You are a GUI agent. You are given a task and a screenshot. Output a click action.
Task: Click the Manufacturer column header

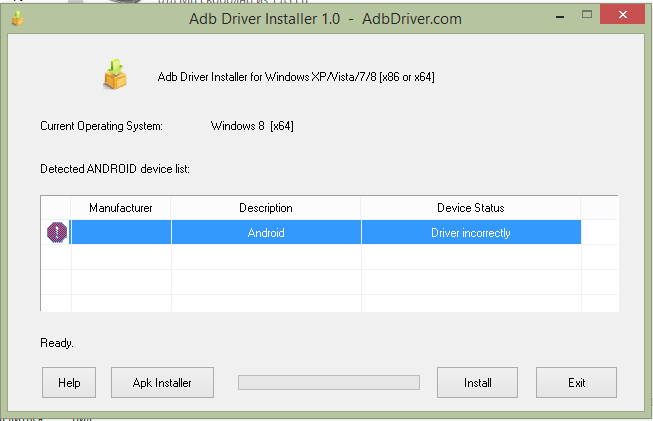pos(121,208)
